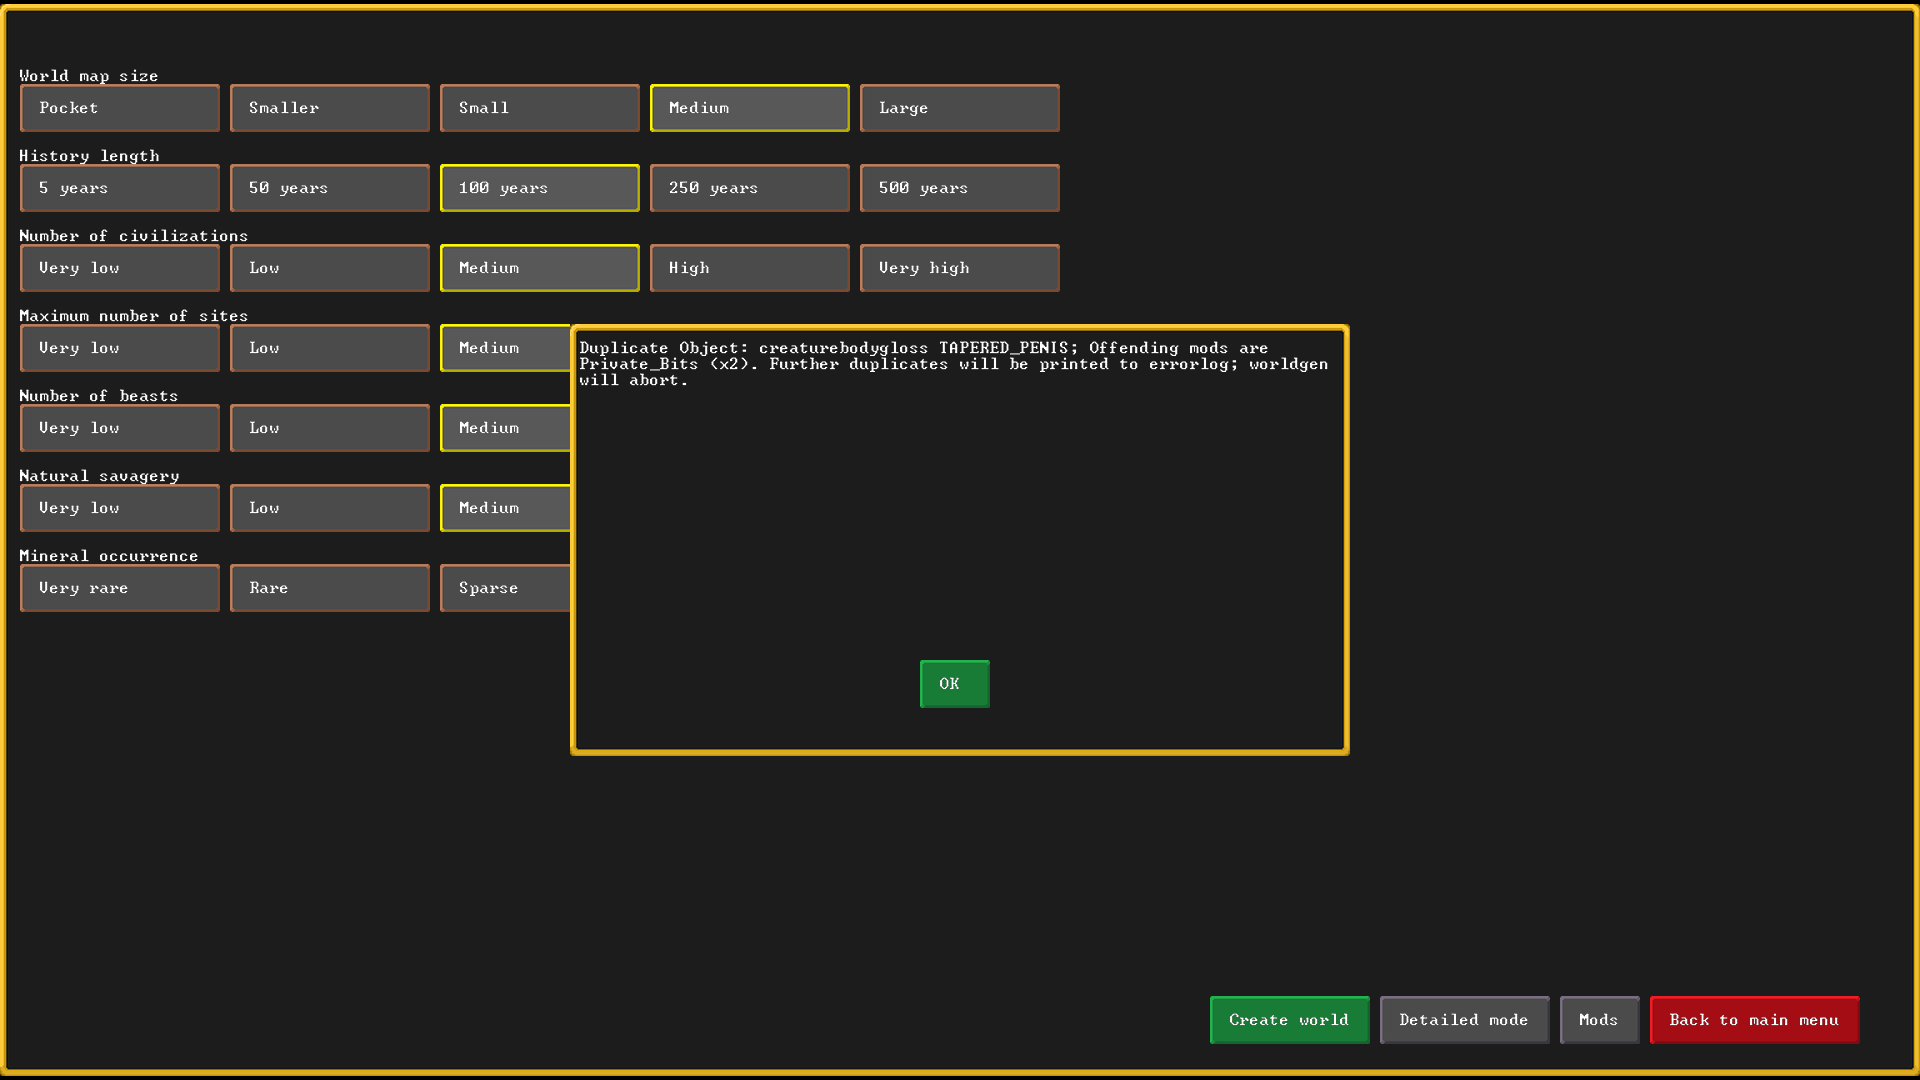Choose 250 years history length
Screen dimensions: 1920x1080
[750, 188]
